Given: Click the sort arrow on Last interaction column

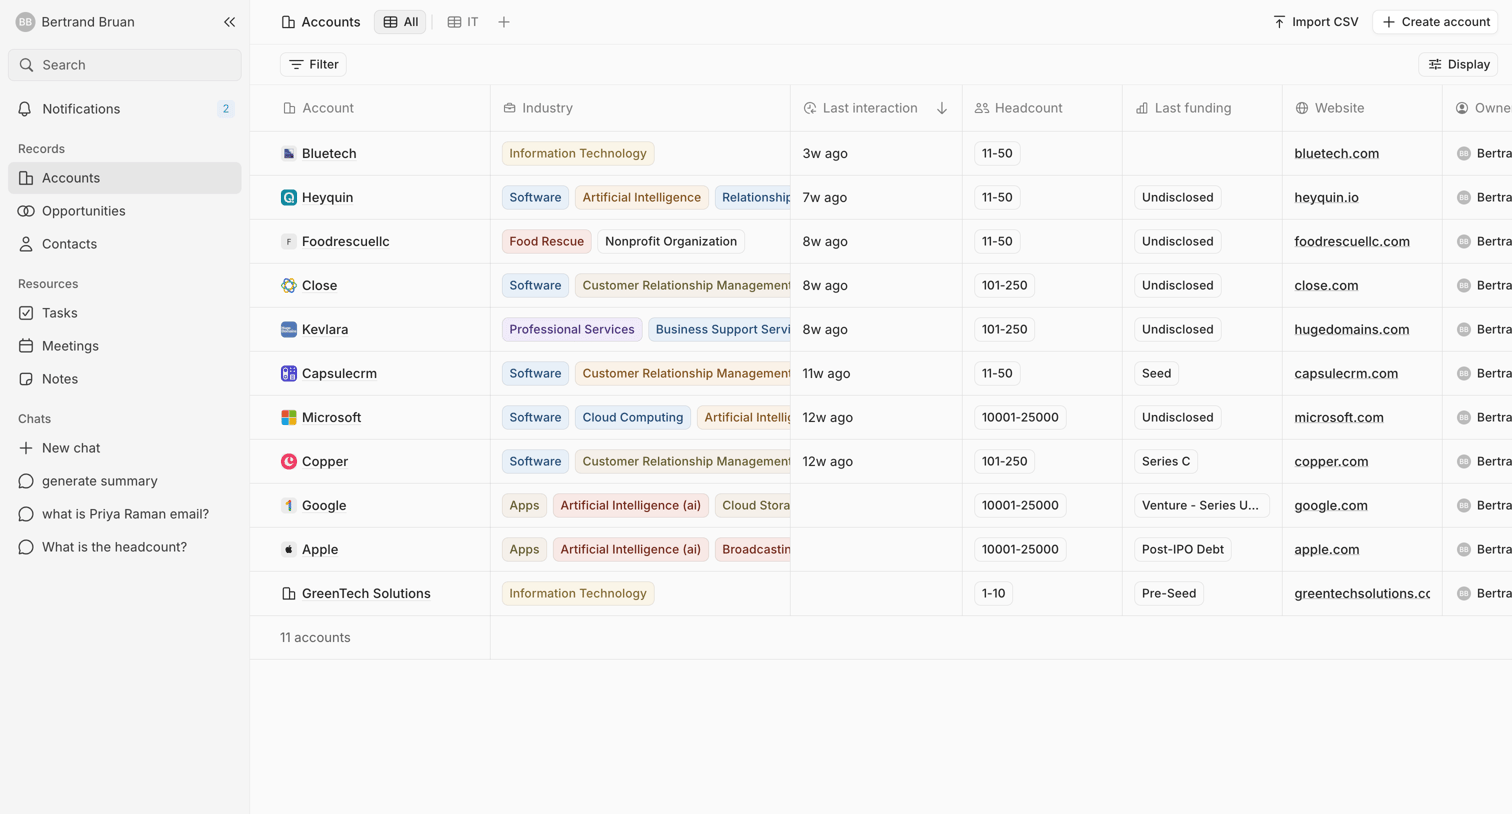Looking at the screenshot, I should click(x=942, y=108).
